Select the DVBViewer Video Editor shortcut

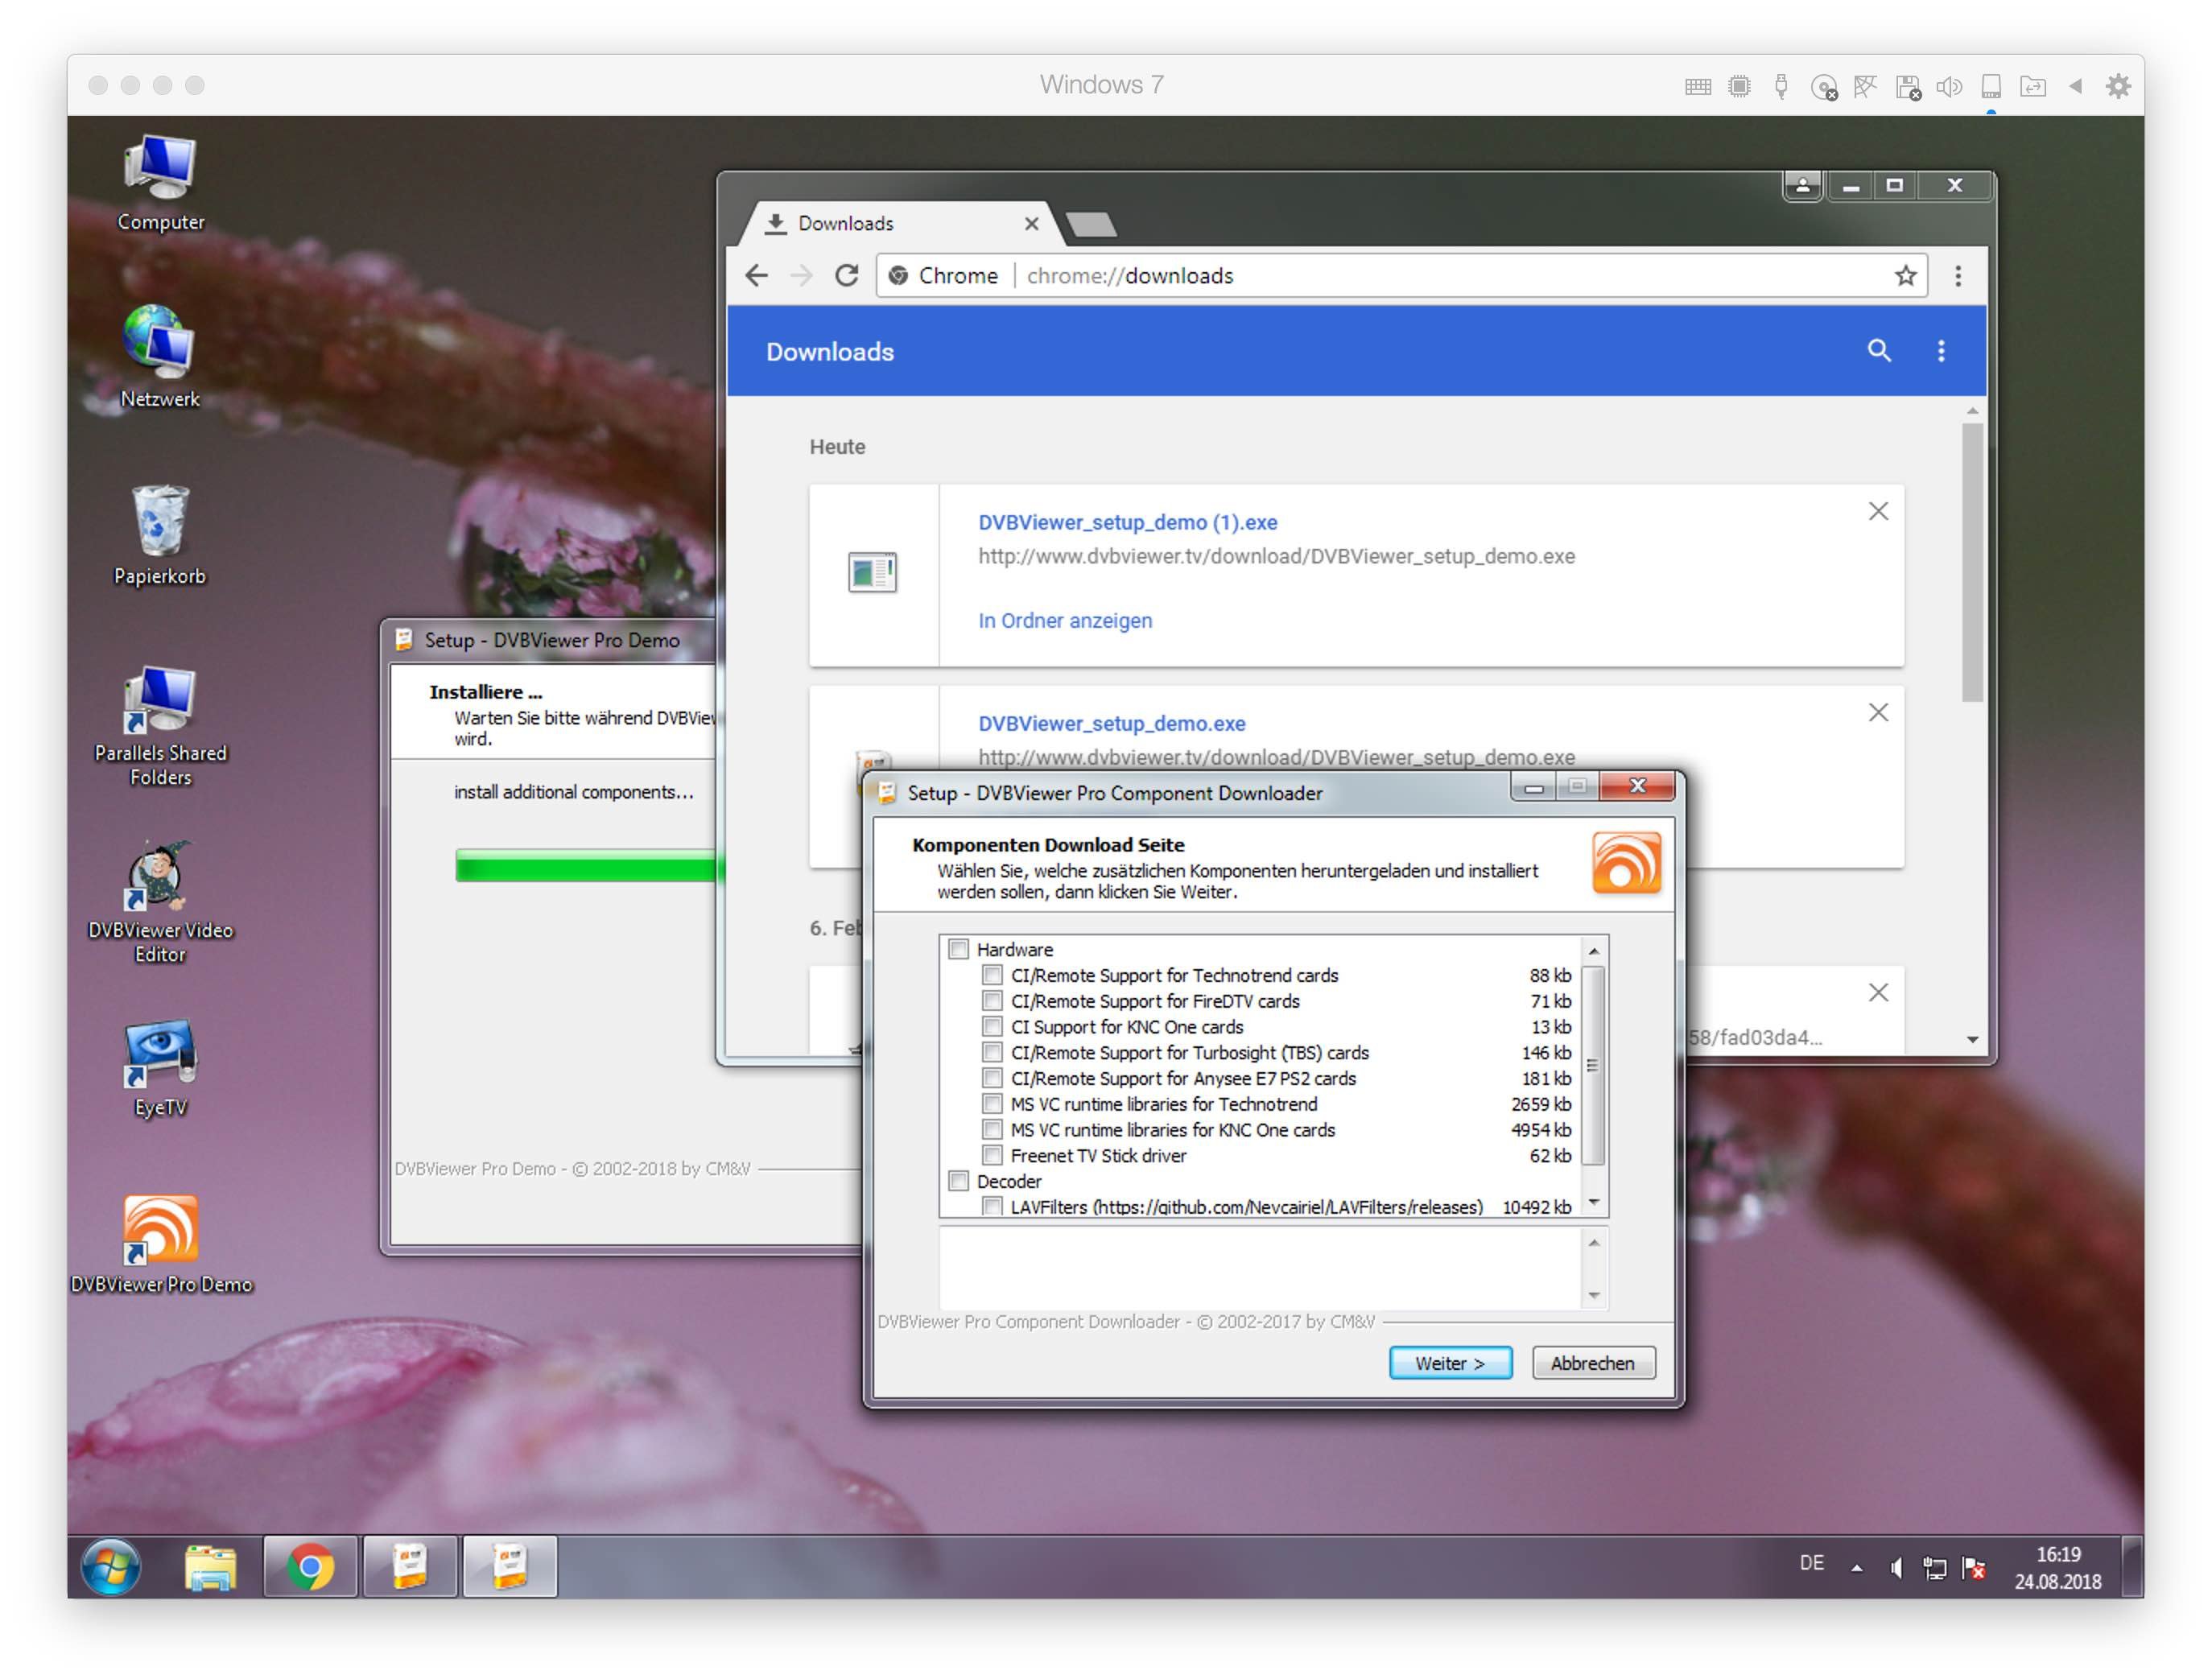pyautogui.click(x=160, y=903)
